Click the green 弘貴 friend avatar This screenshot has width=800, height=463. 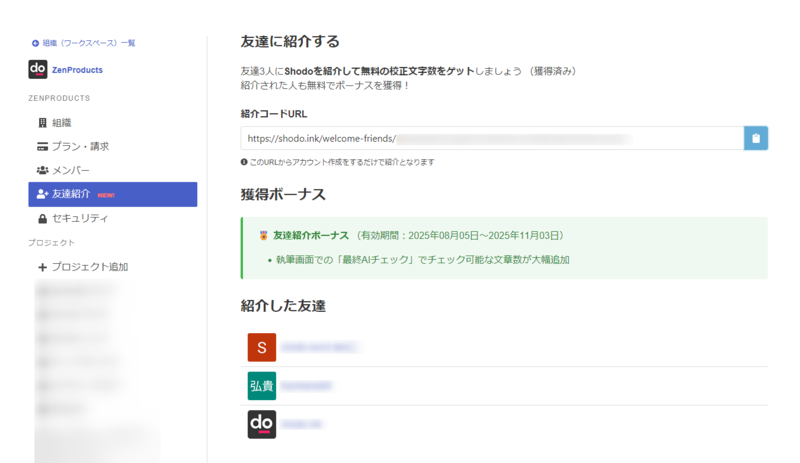click(x=262, y=386)
